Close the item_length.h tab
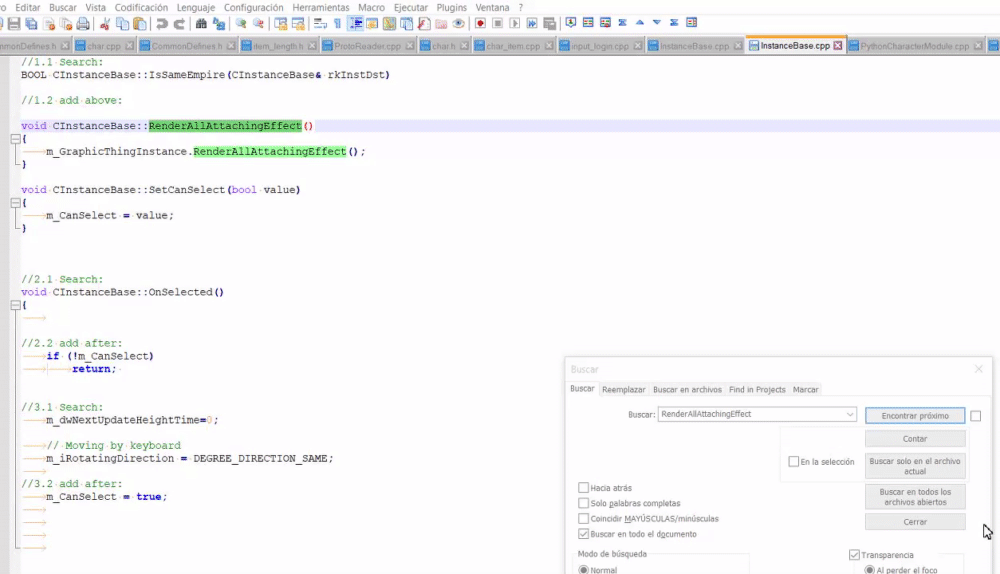1000x574 pixels. pos(312,46)
